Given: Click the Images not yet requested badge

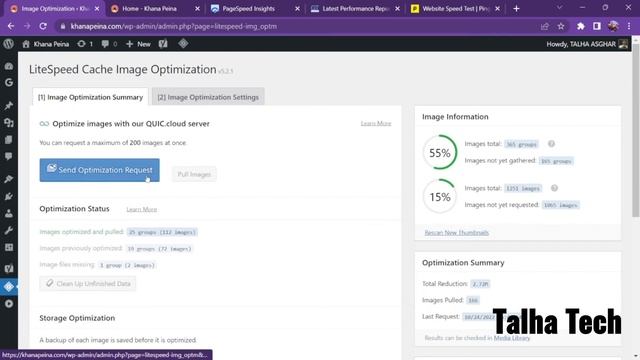Looking at the screenshot, I should [x=560, y=205].
